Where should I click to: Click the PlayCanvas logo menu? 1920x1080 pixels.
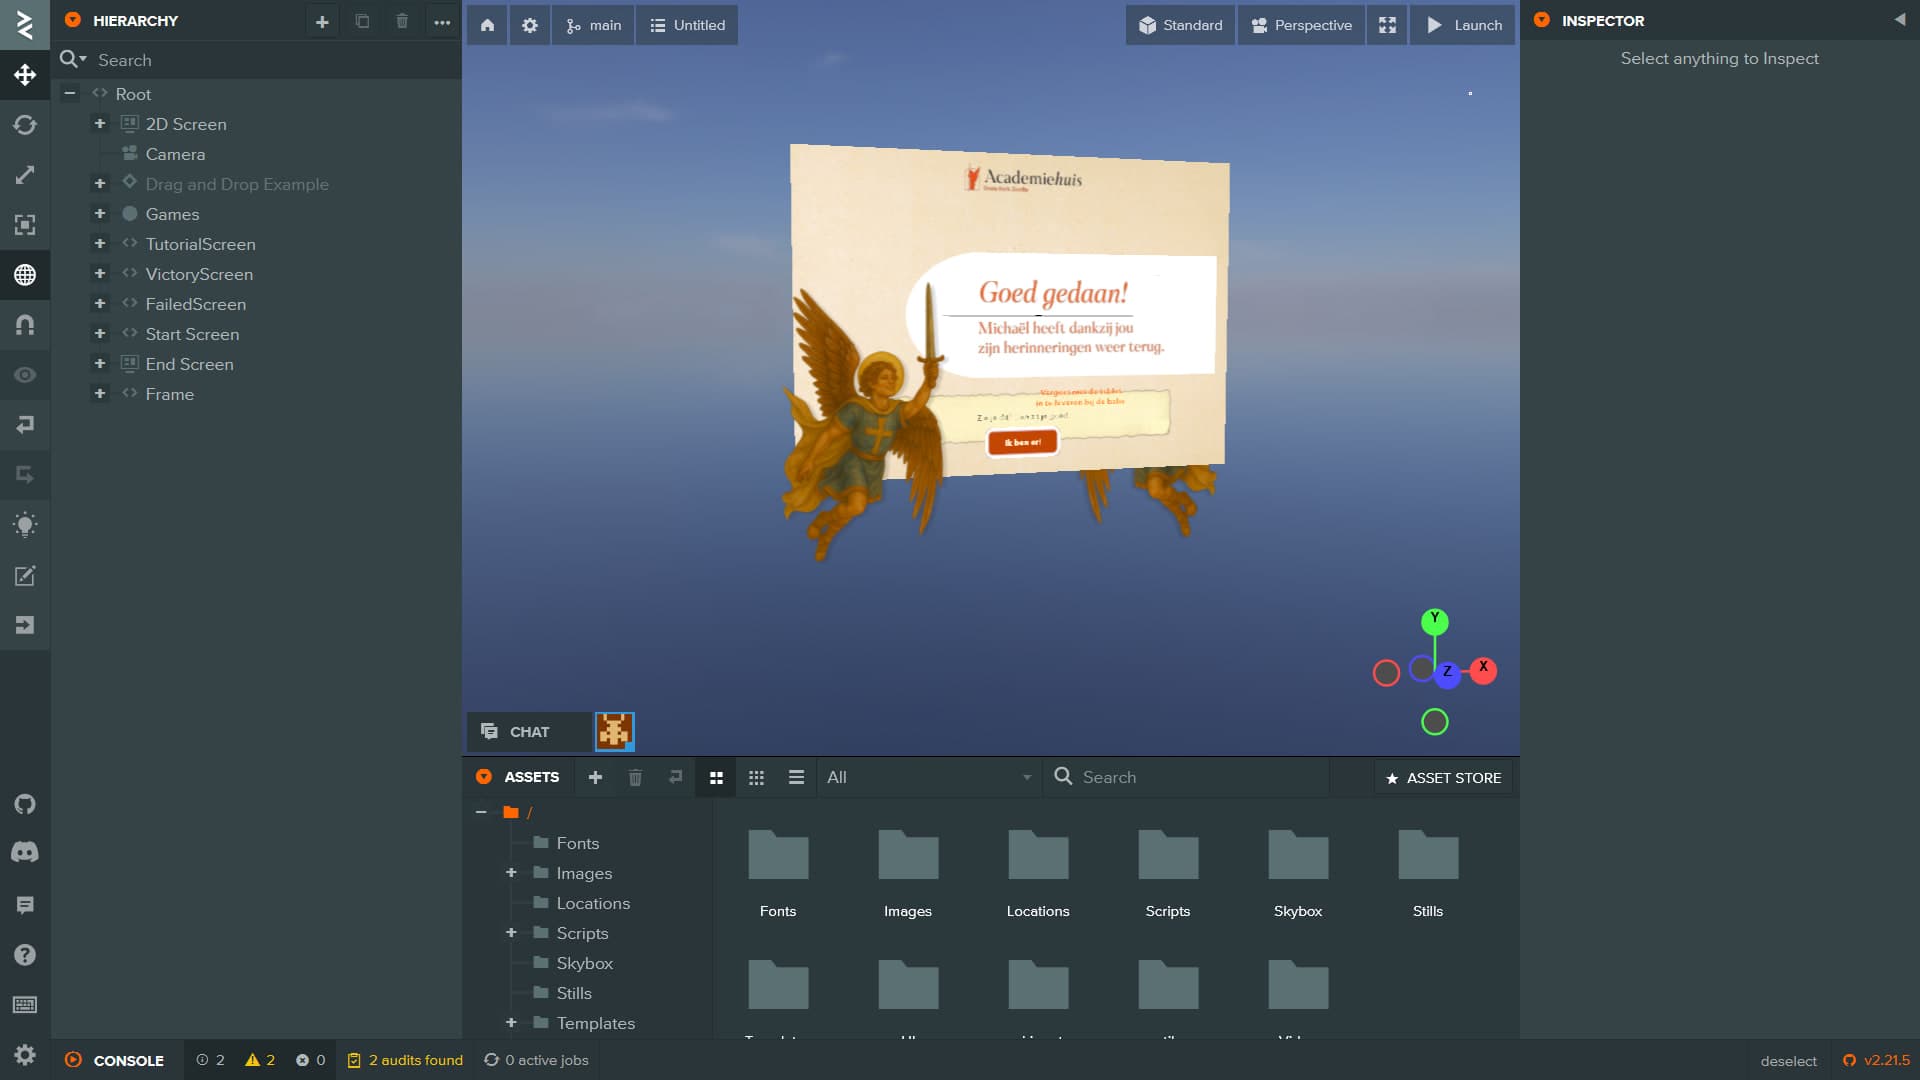tap(25, 25)
